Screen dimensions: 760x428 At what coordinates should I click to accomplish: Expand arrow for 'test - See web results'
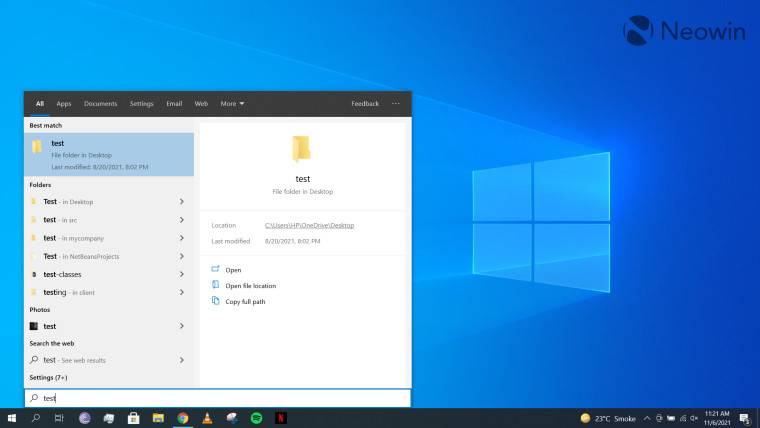click(x=181, y=360)
